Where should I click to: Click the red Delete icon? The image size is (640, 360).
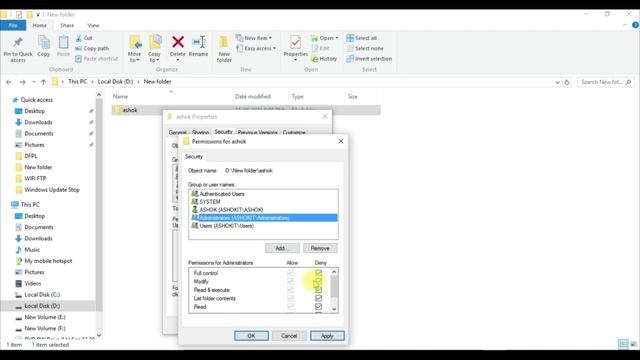pyautogui.click(x=178, y=42)
